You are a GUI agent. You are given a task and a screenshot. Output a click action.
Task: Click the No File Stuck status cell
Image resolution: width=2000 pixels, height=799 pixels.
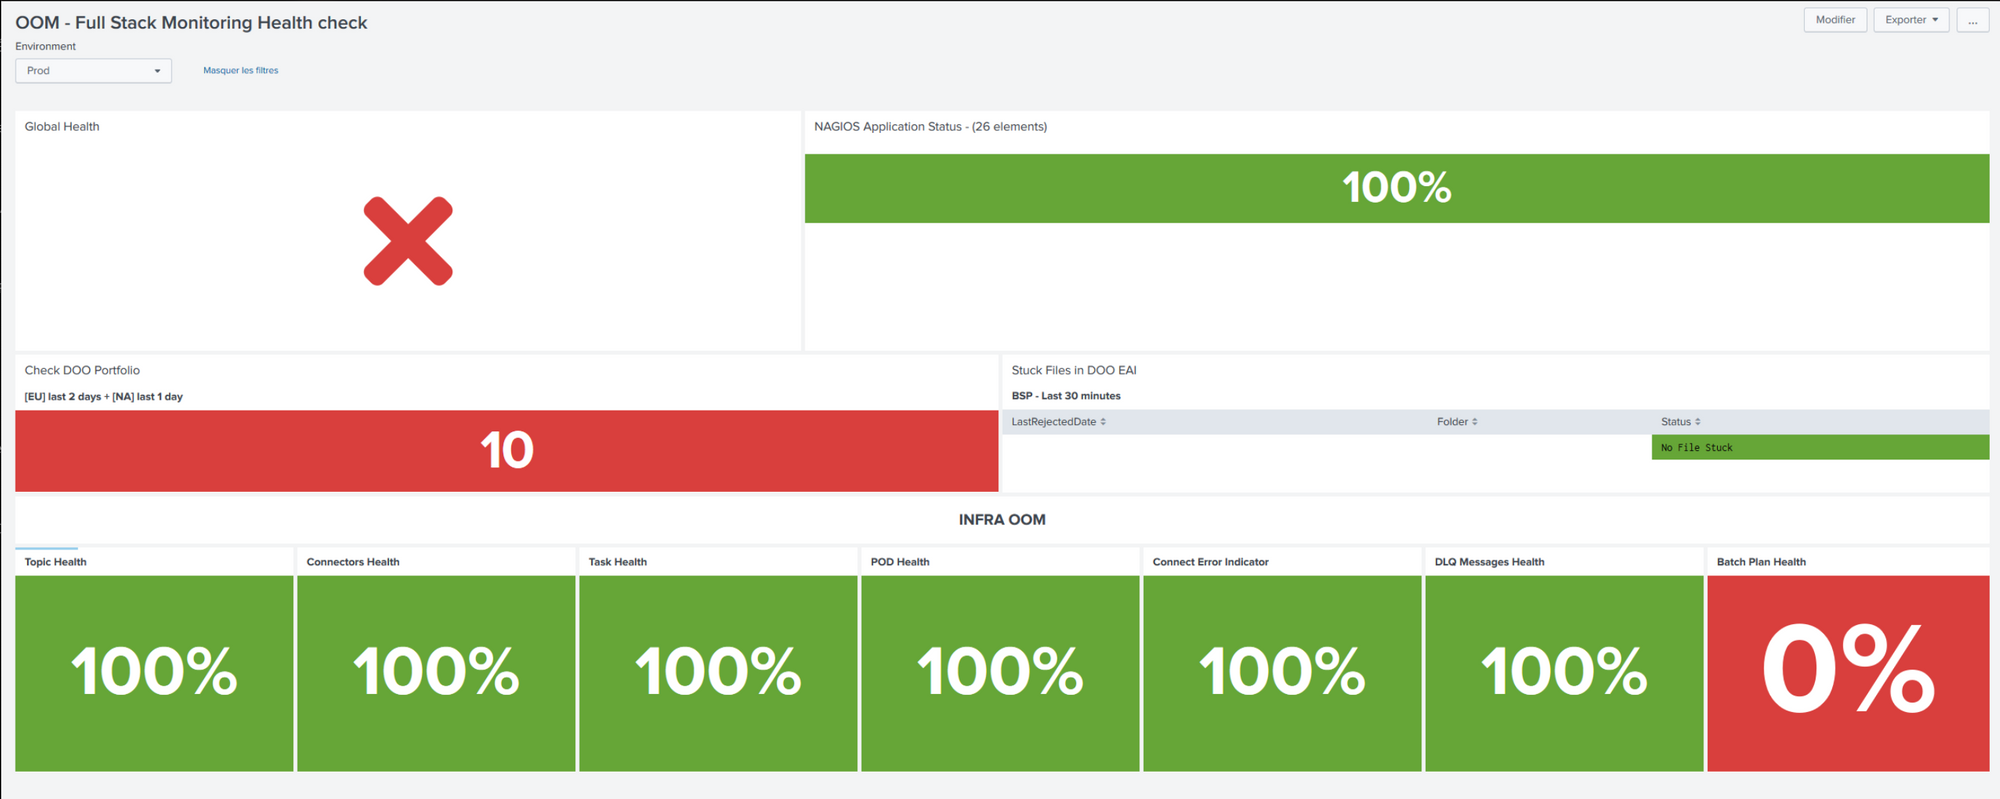click(1820, 447)
